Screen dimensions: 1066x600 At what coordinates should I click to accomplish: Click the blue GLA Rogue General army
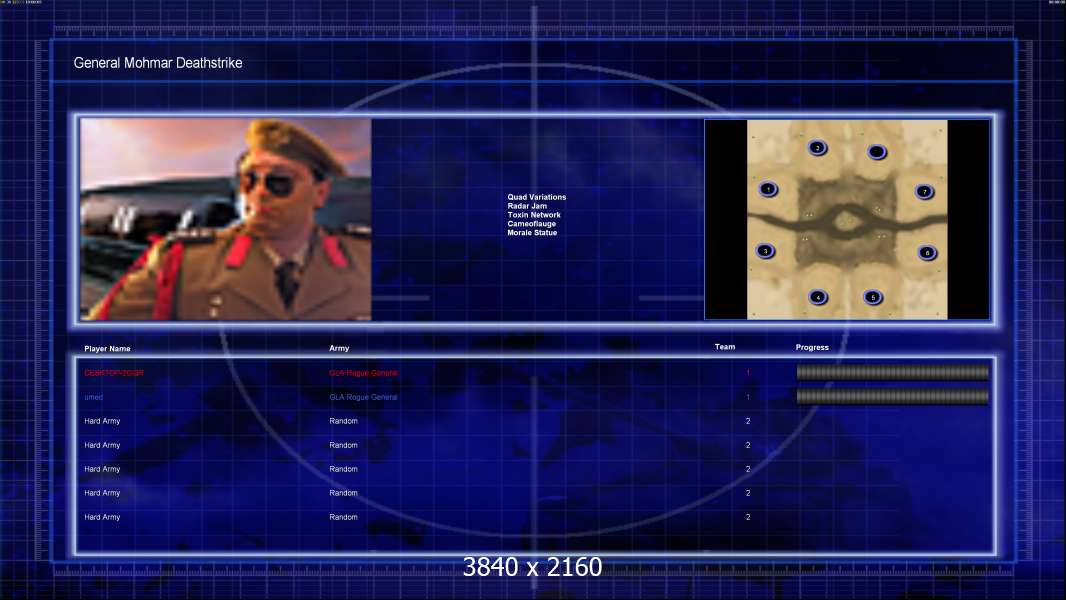363,397
